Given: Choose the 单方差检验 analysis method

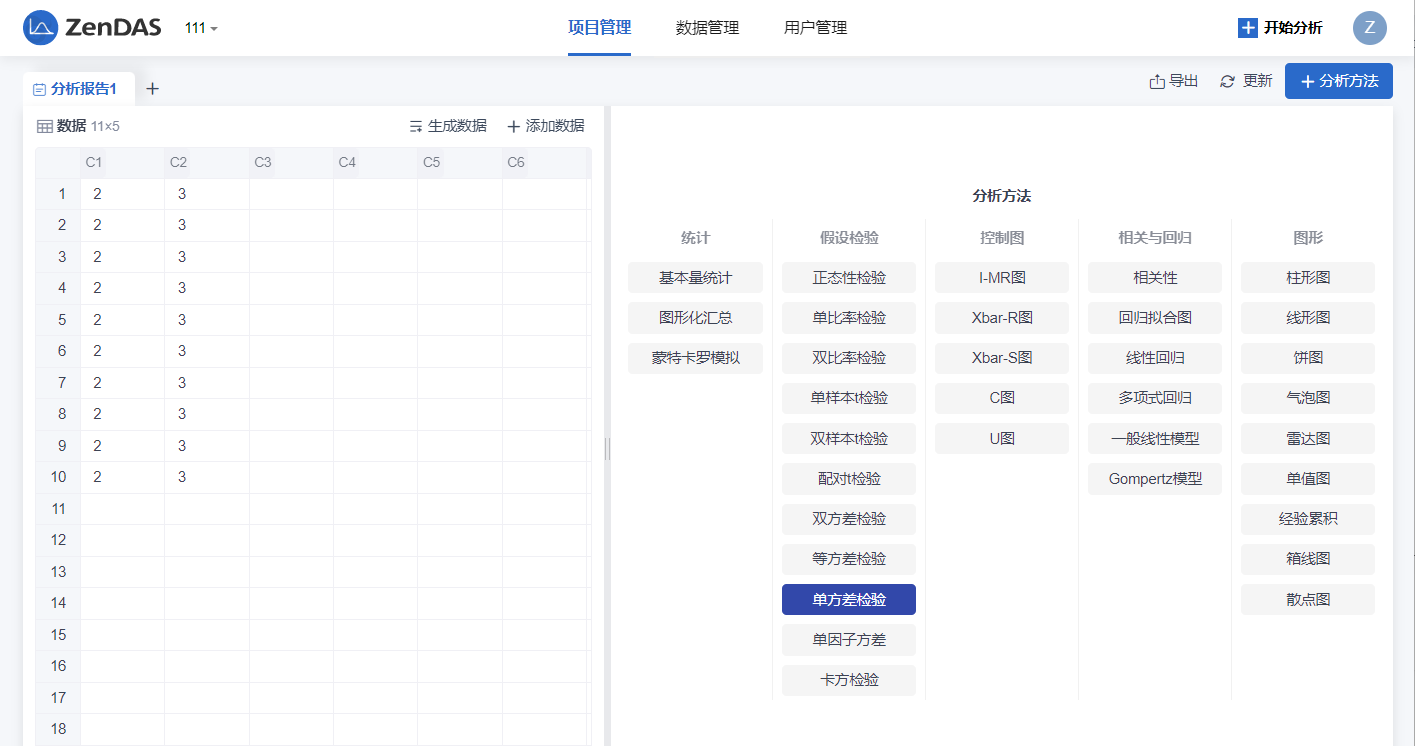Looking at the screenshot, I should point(848,600).
